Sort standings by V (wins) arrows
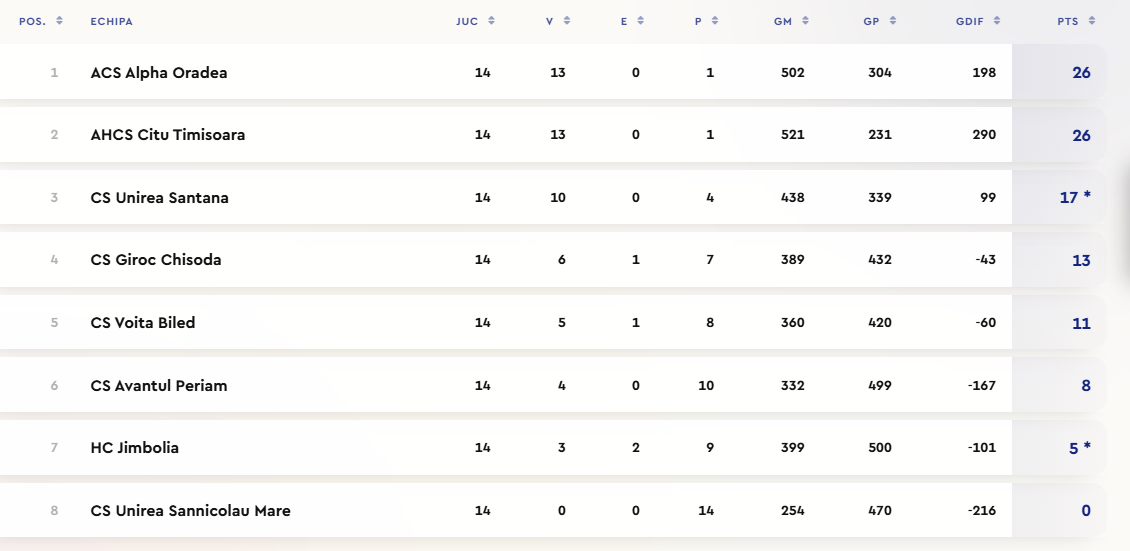The height and width of the screenshot is (551, 1130). coord(567,21)
